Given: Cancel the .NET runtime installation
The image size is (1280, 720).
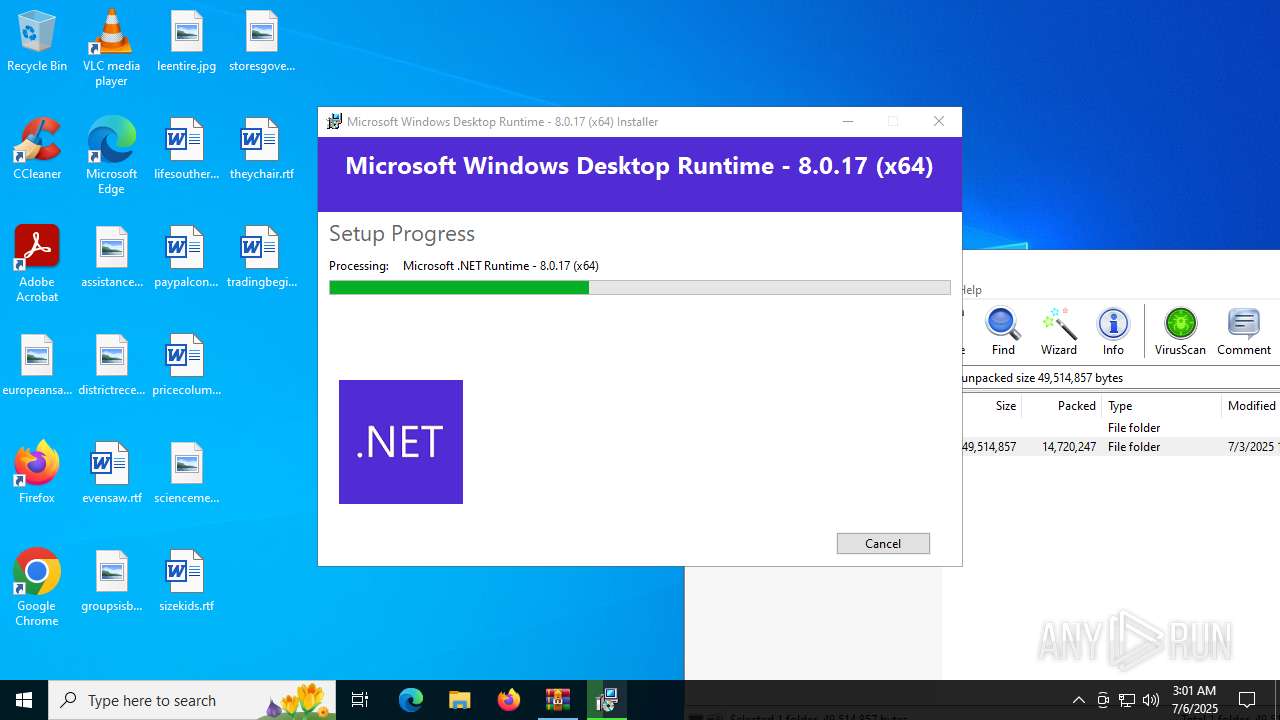Looking at the screenshot, I should [x=883, y=543].
